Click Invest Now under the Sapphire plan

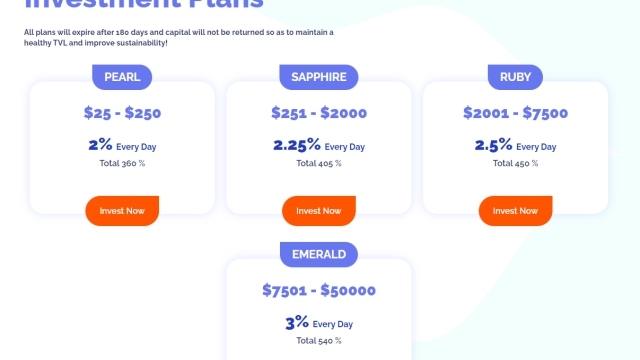click(x=319, y=211)
